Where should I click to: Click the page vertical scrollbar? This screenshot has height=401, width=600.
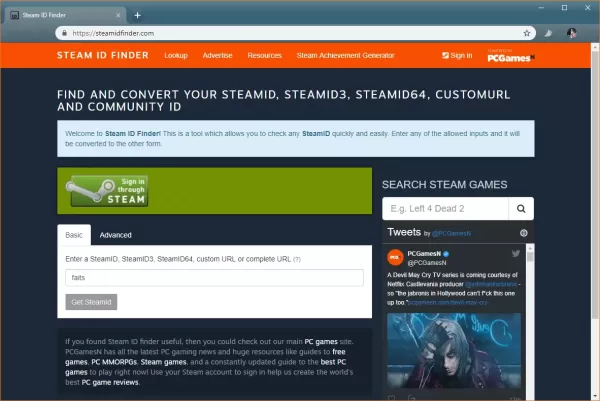tap(595, 184)
